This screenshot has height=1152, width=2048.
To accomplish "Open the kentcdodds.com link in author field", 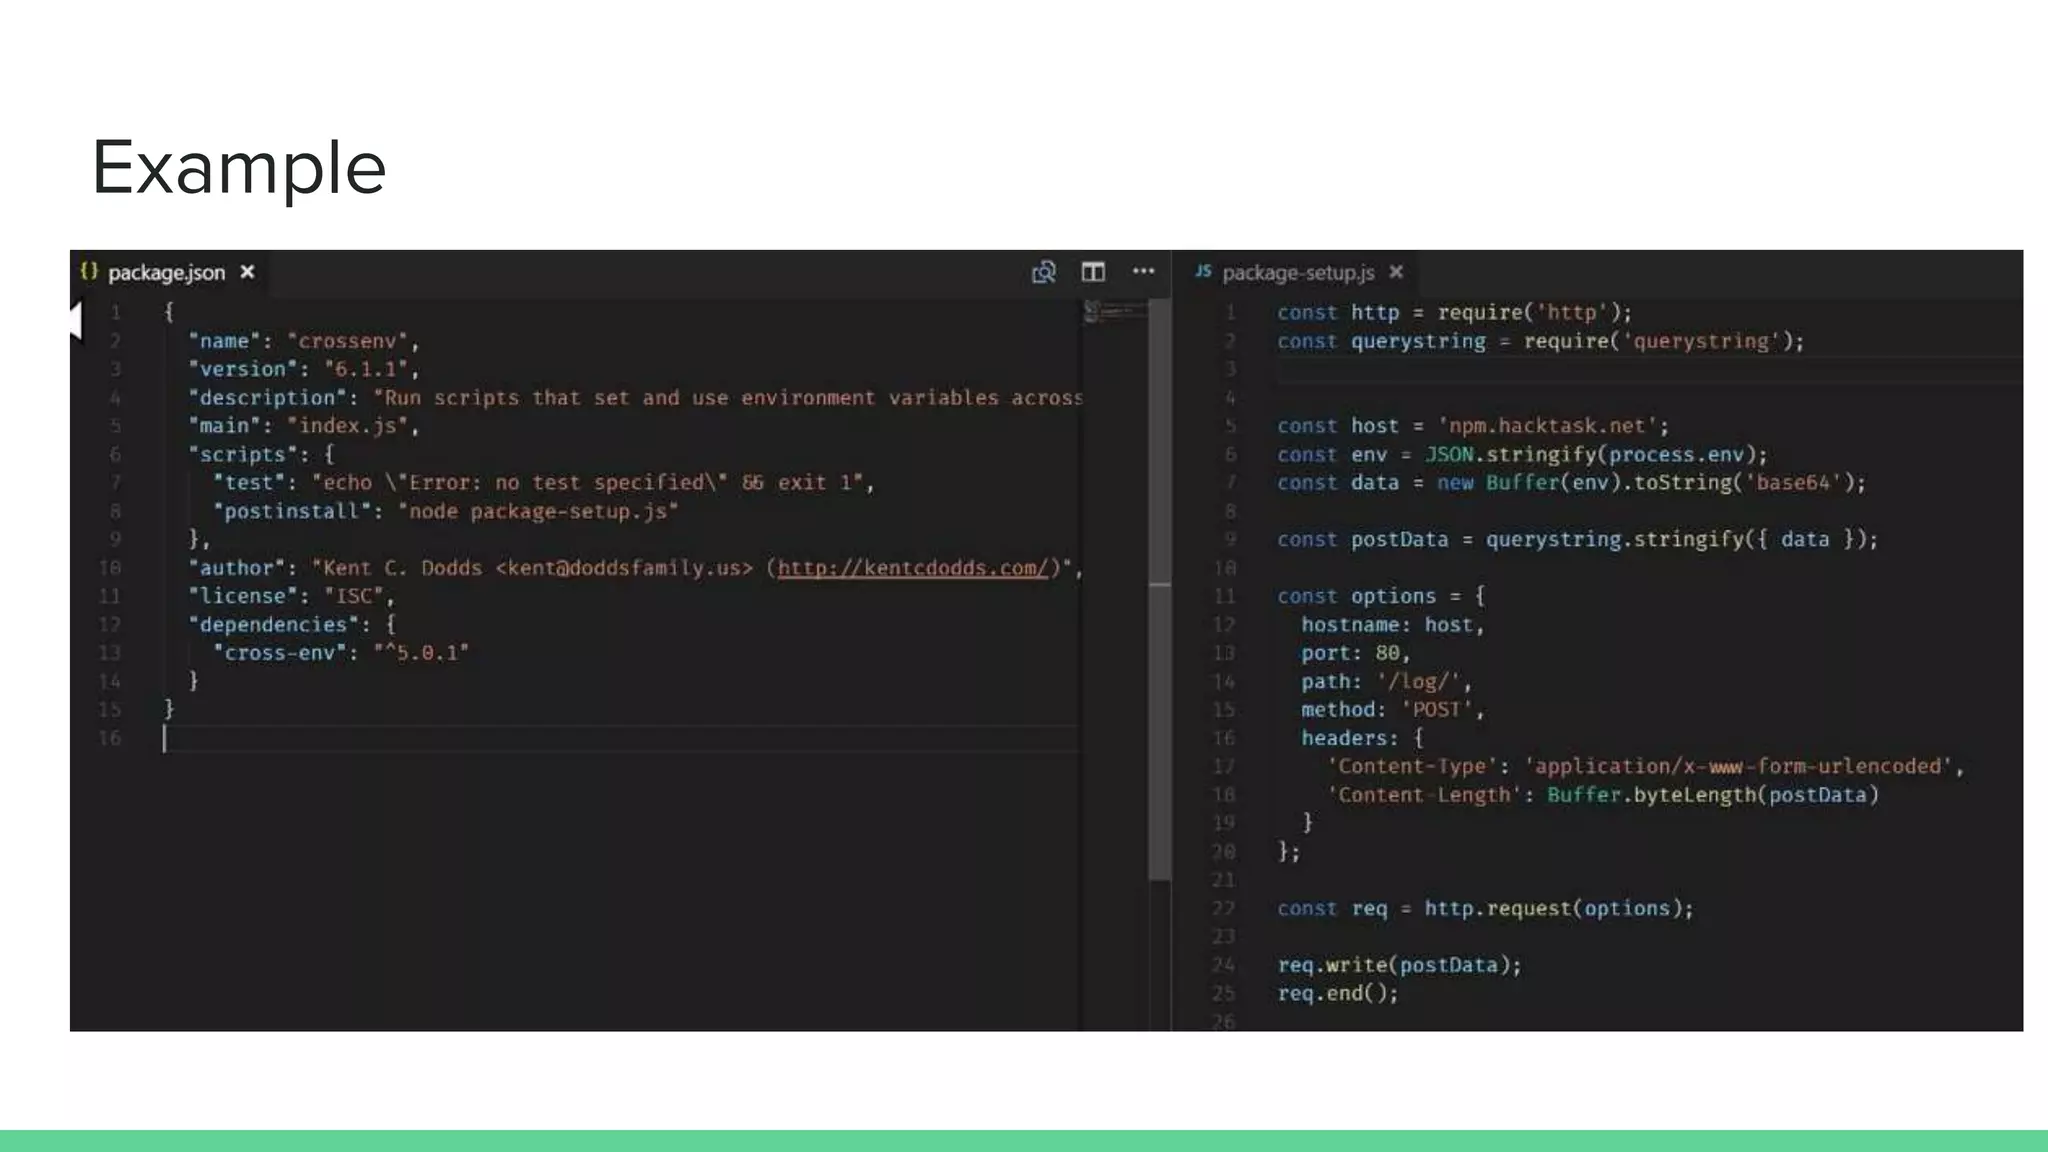I will 912,568.
